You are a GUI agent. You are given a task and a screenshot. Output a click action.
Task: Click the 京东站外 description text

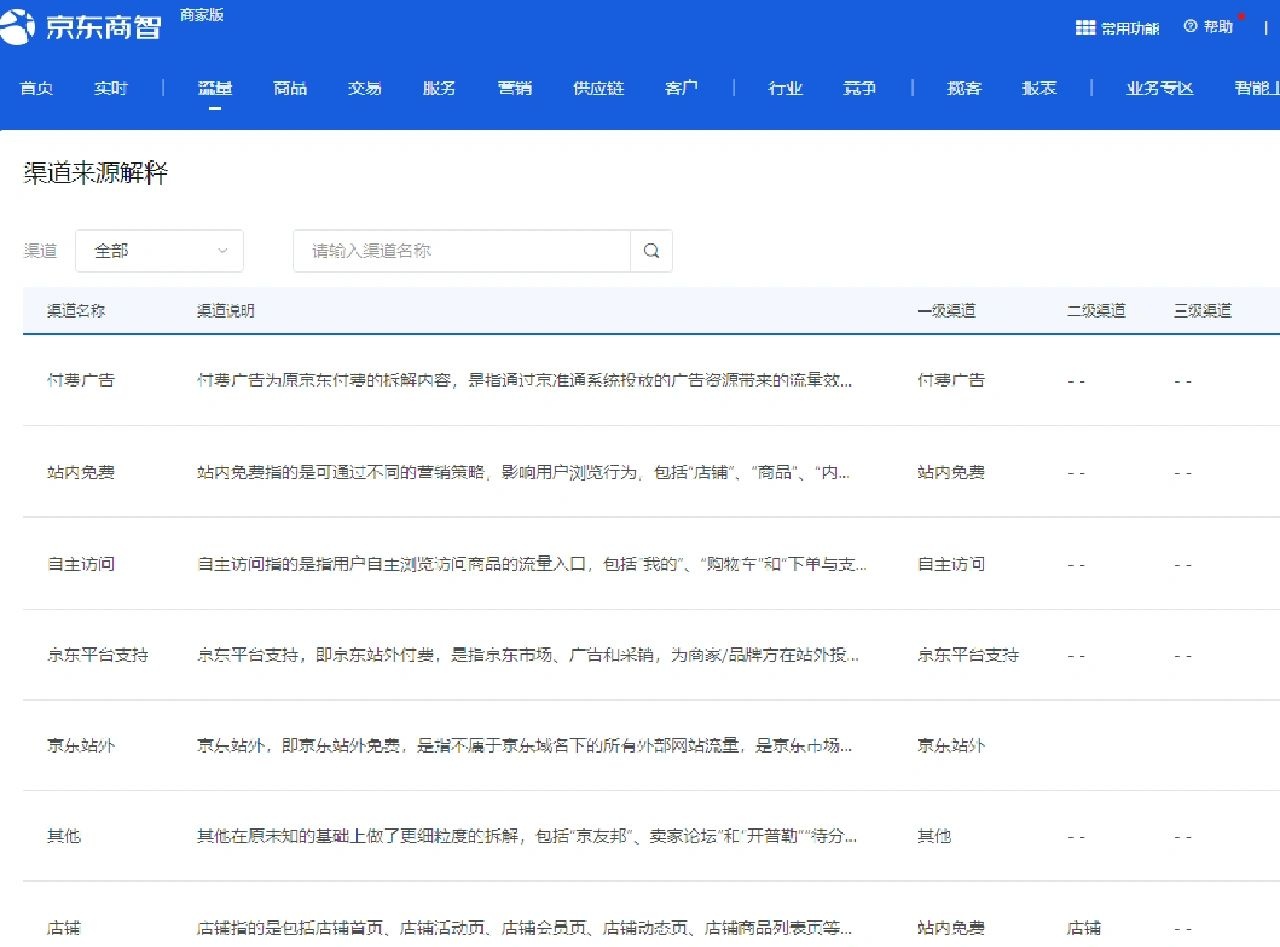pos(525,746)
